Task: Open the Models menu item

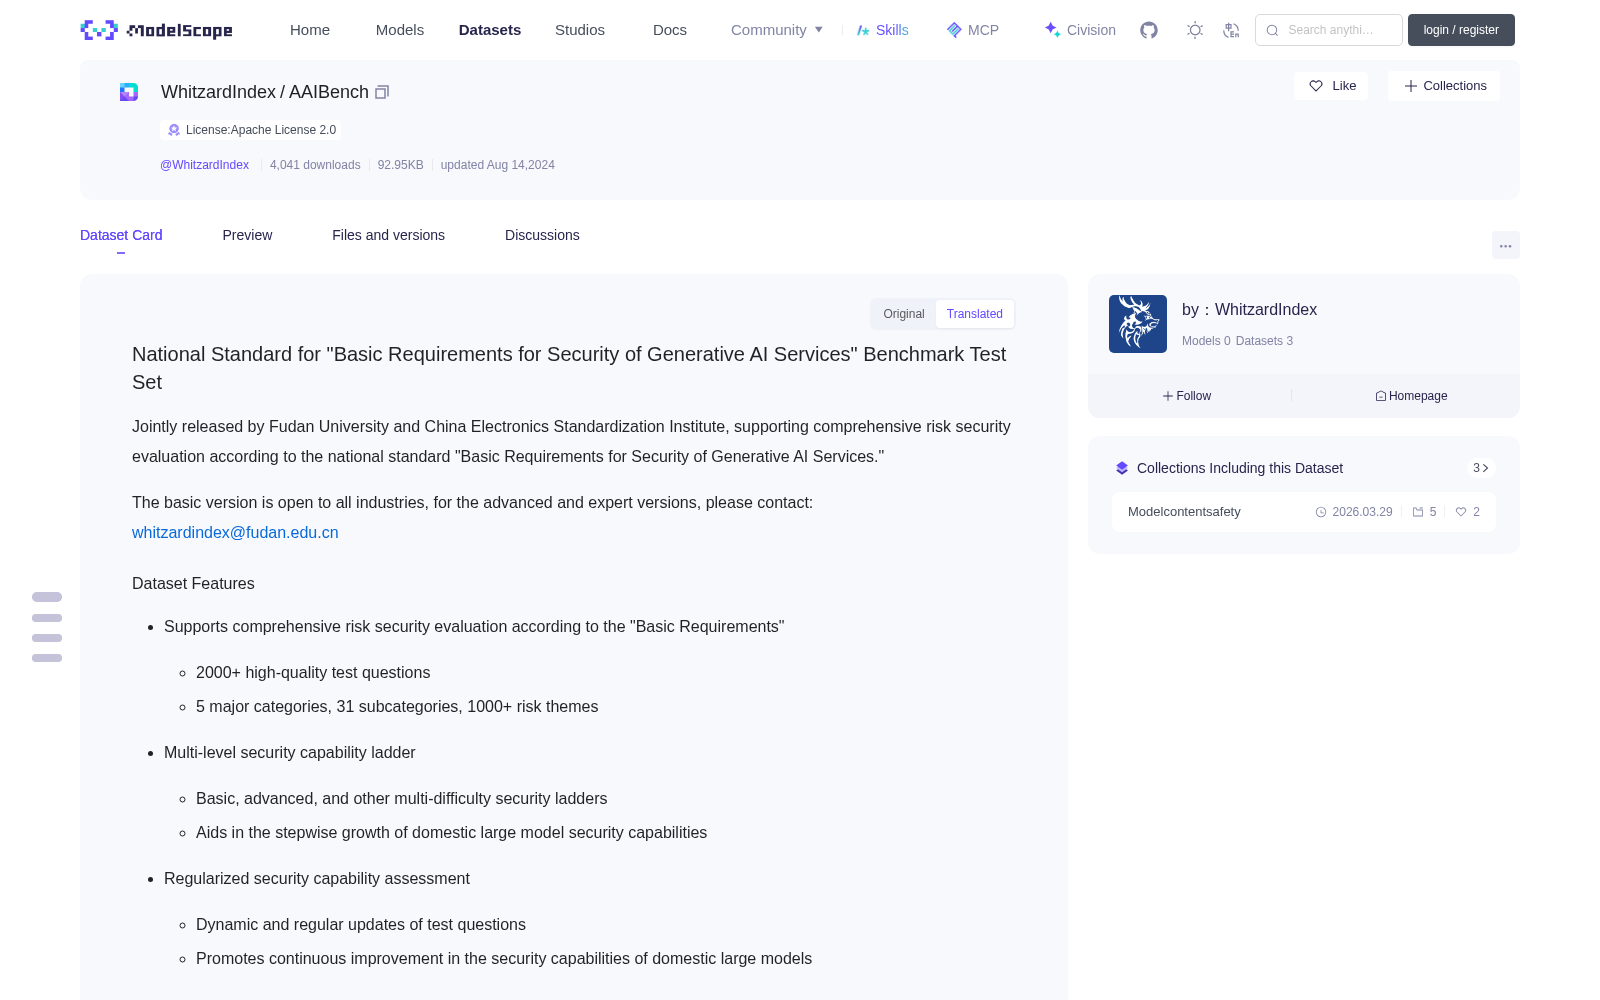Action: click(400, 30)
